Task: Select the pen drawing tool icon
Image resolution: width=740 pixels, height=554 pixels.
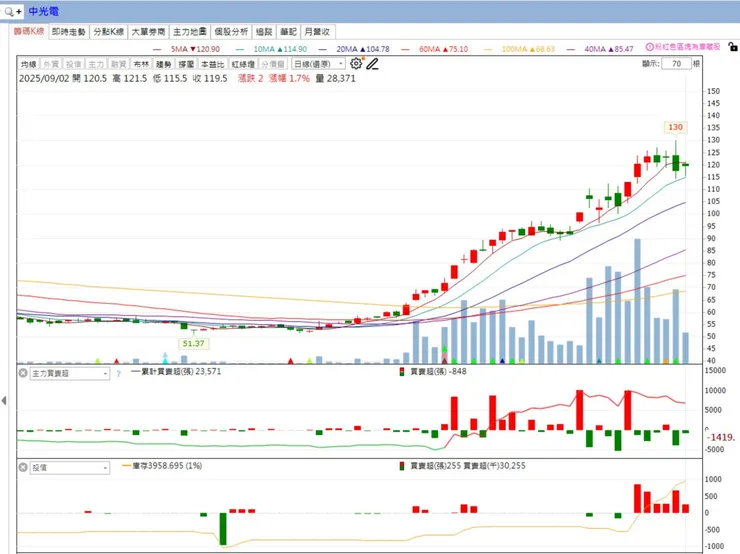Action: click(372, 64)
